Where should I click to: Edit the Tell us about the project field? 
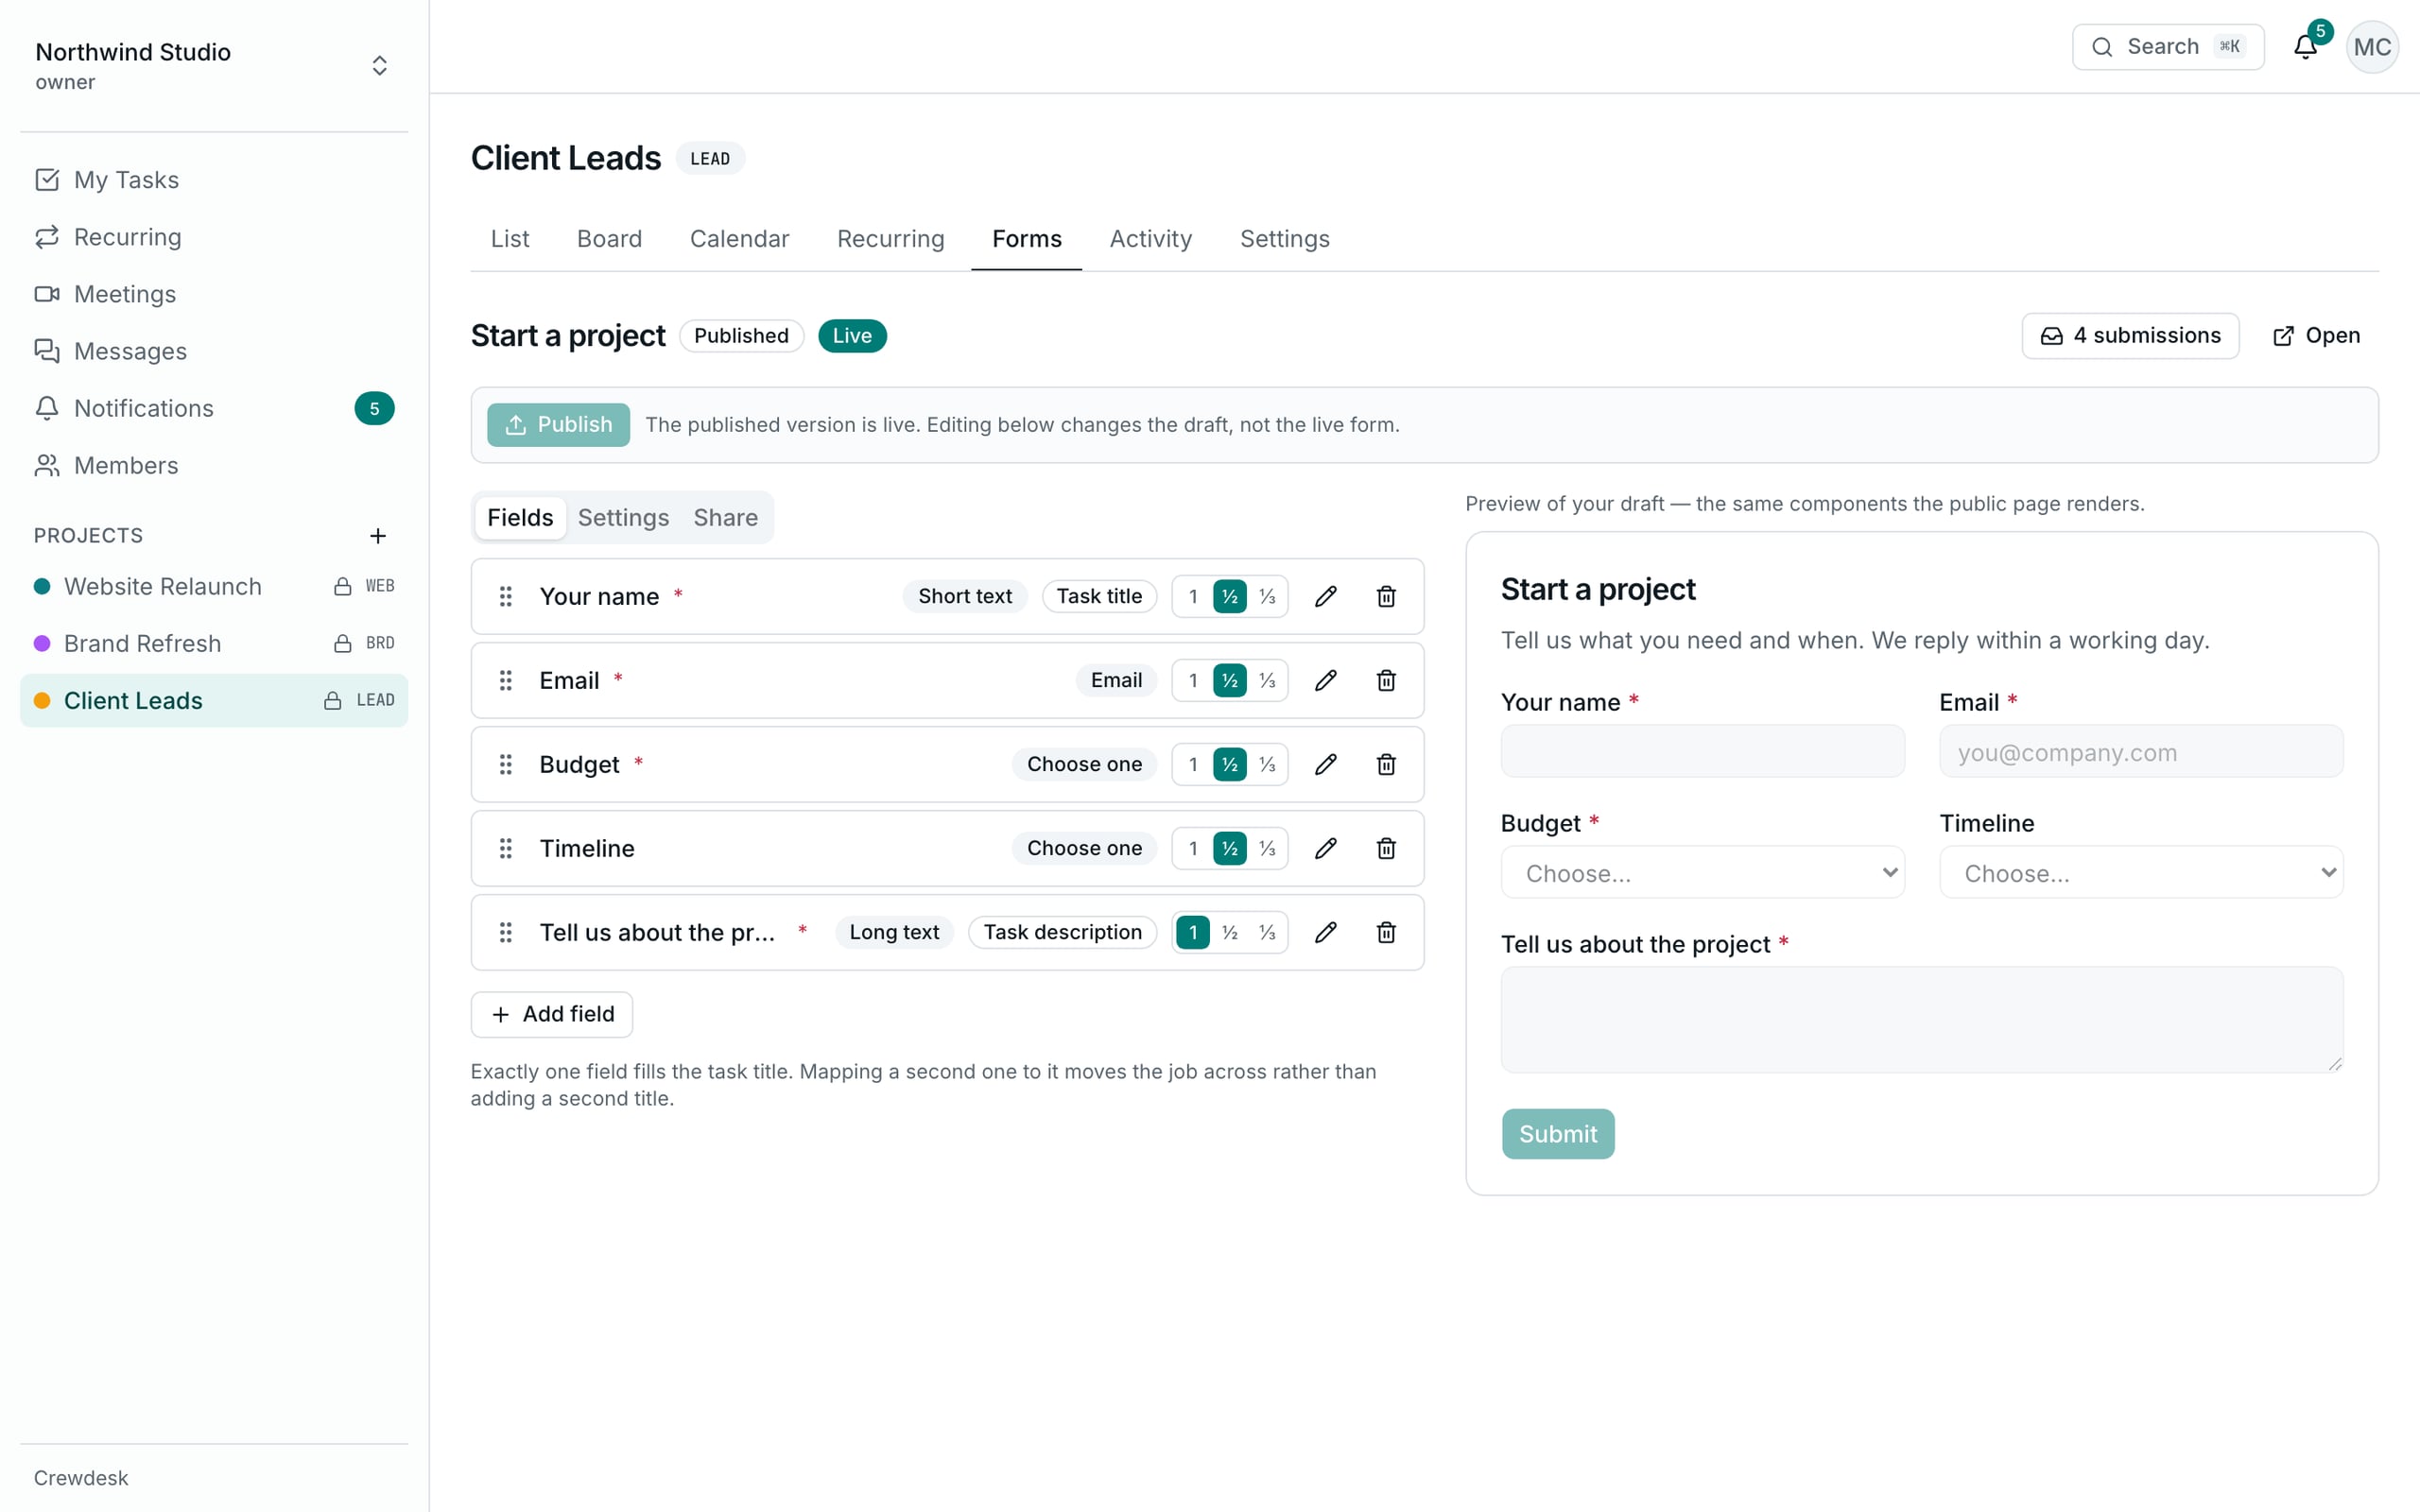coord(1326,932)
